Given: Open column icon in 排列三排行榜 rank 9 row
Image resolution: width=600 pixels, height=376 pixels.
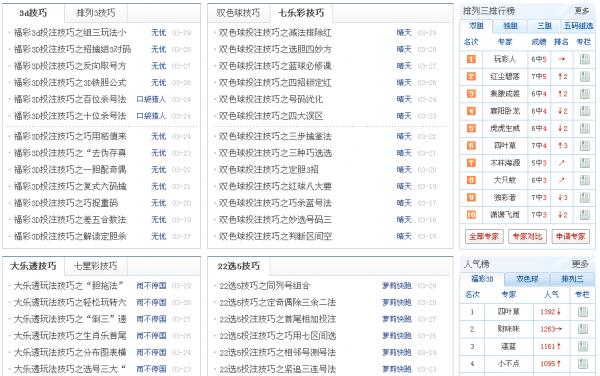Looking at the screenshot, I should [584, 197].
